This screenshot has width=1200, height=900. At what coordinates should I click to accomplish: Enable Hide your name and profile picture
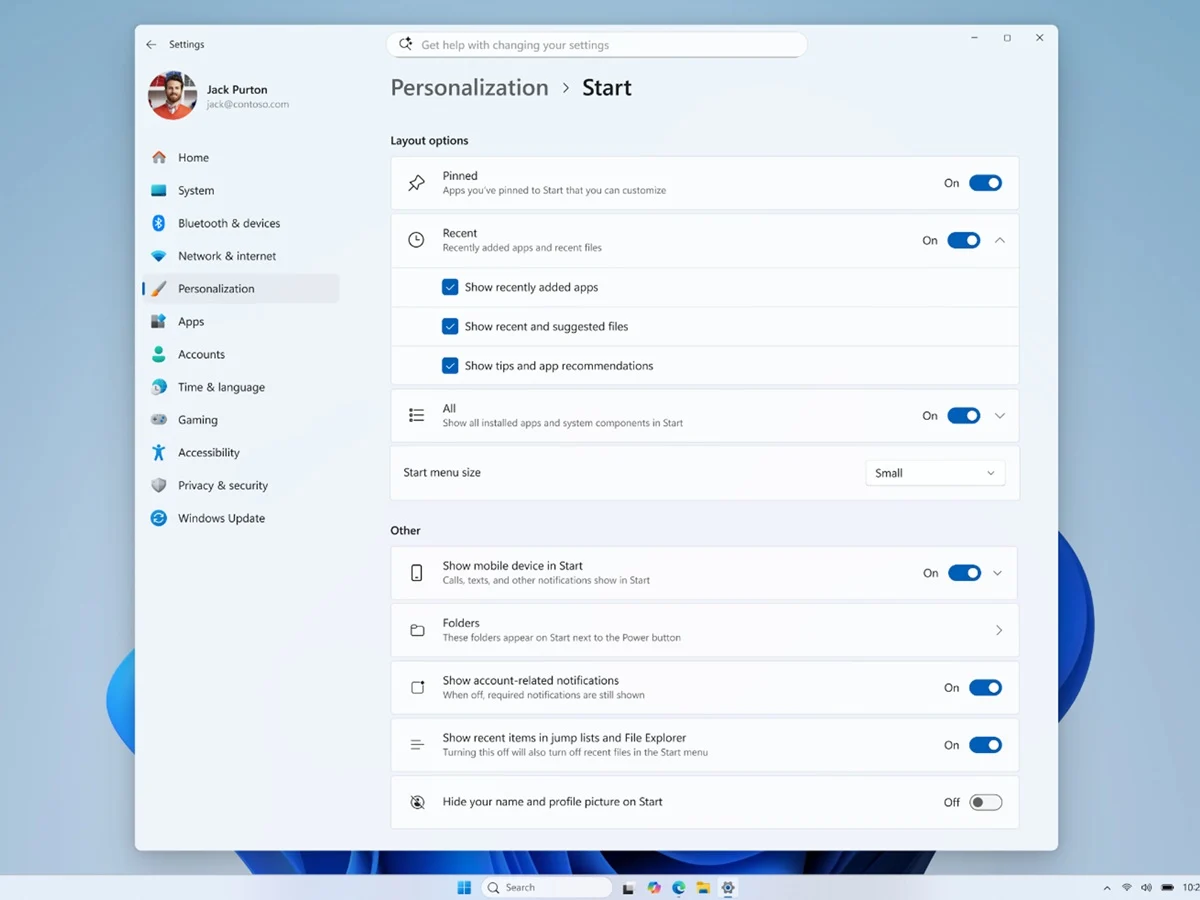click(985, 802)
